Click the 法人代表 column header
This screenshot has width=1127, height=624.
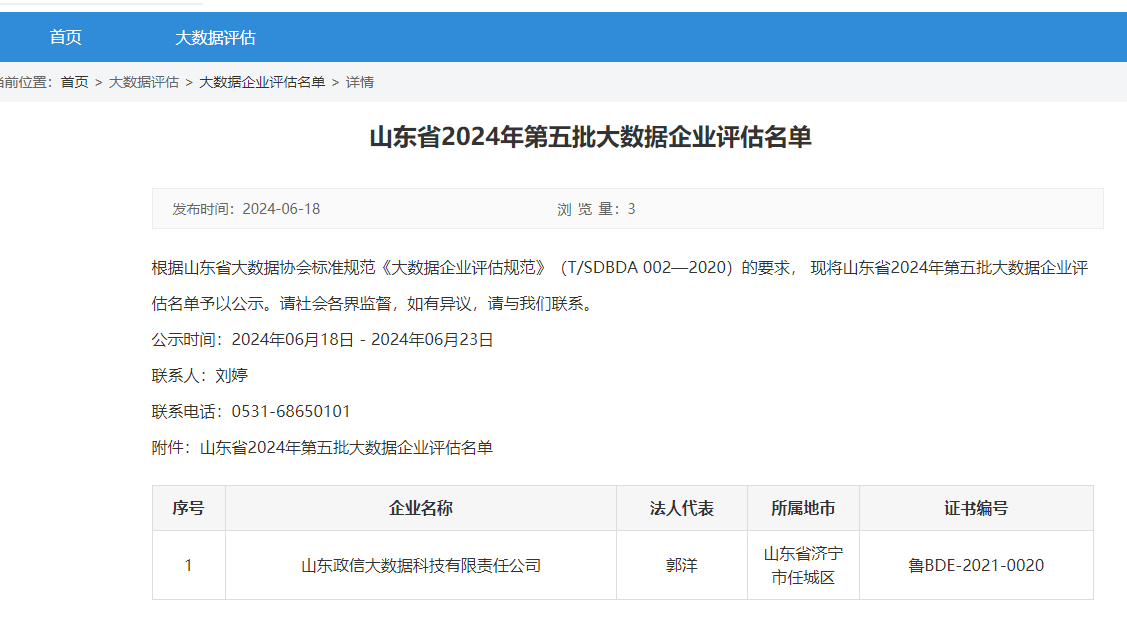(x=681, y=508)
